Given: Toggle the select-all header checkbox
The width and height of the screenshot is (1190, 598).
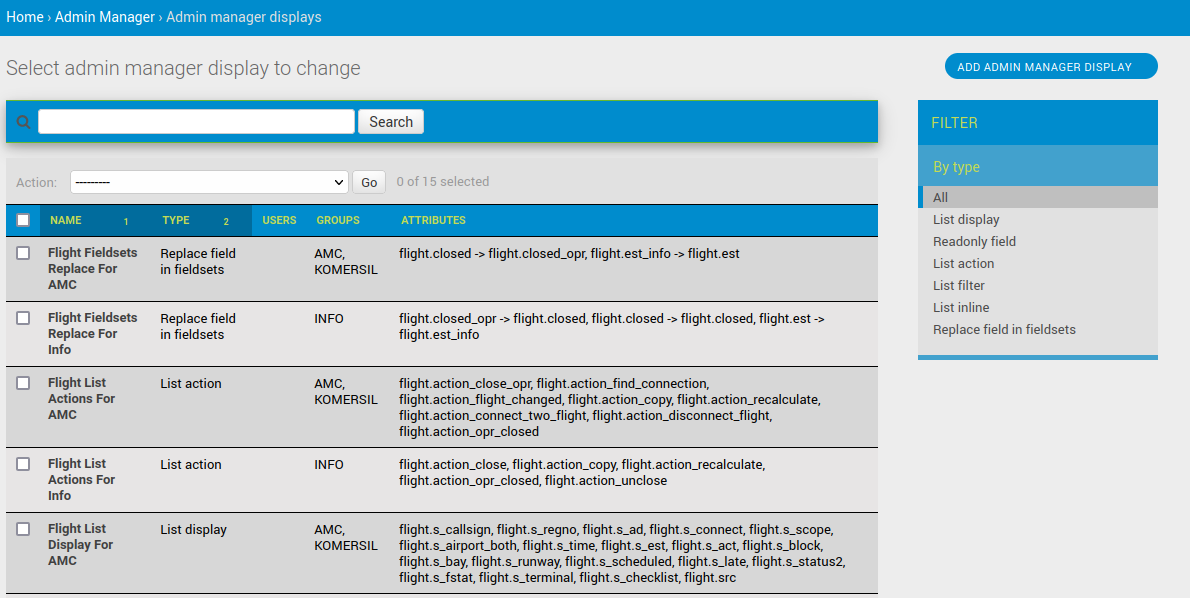Looking at the screenshot, I should point(23,220).
